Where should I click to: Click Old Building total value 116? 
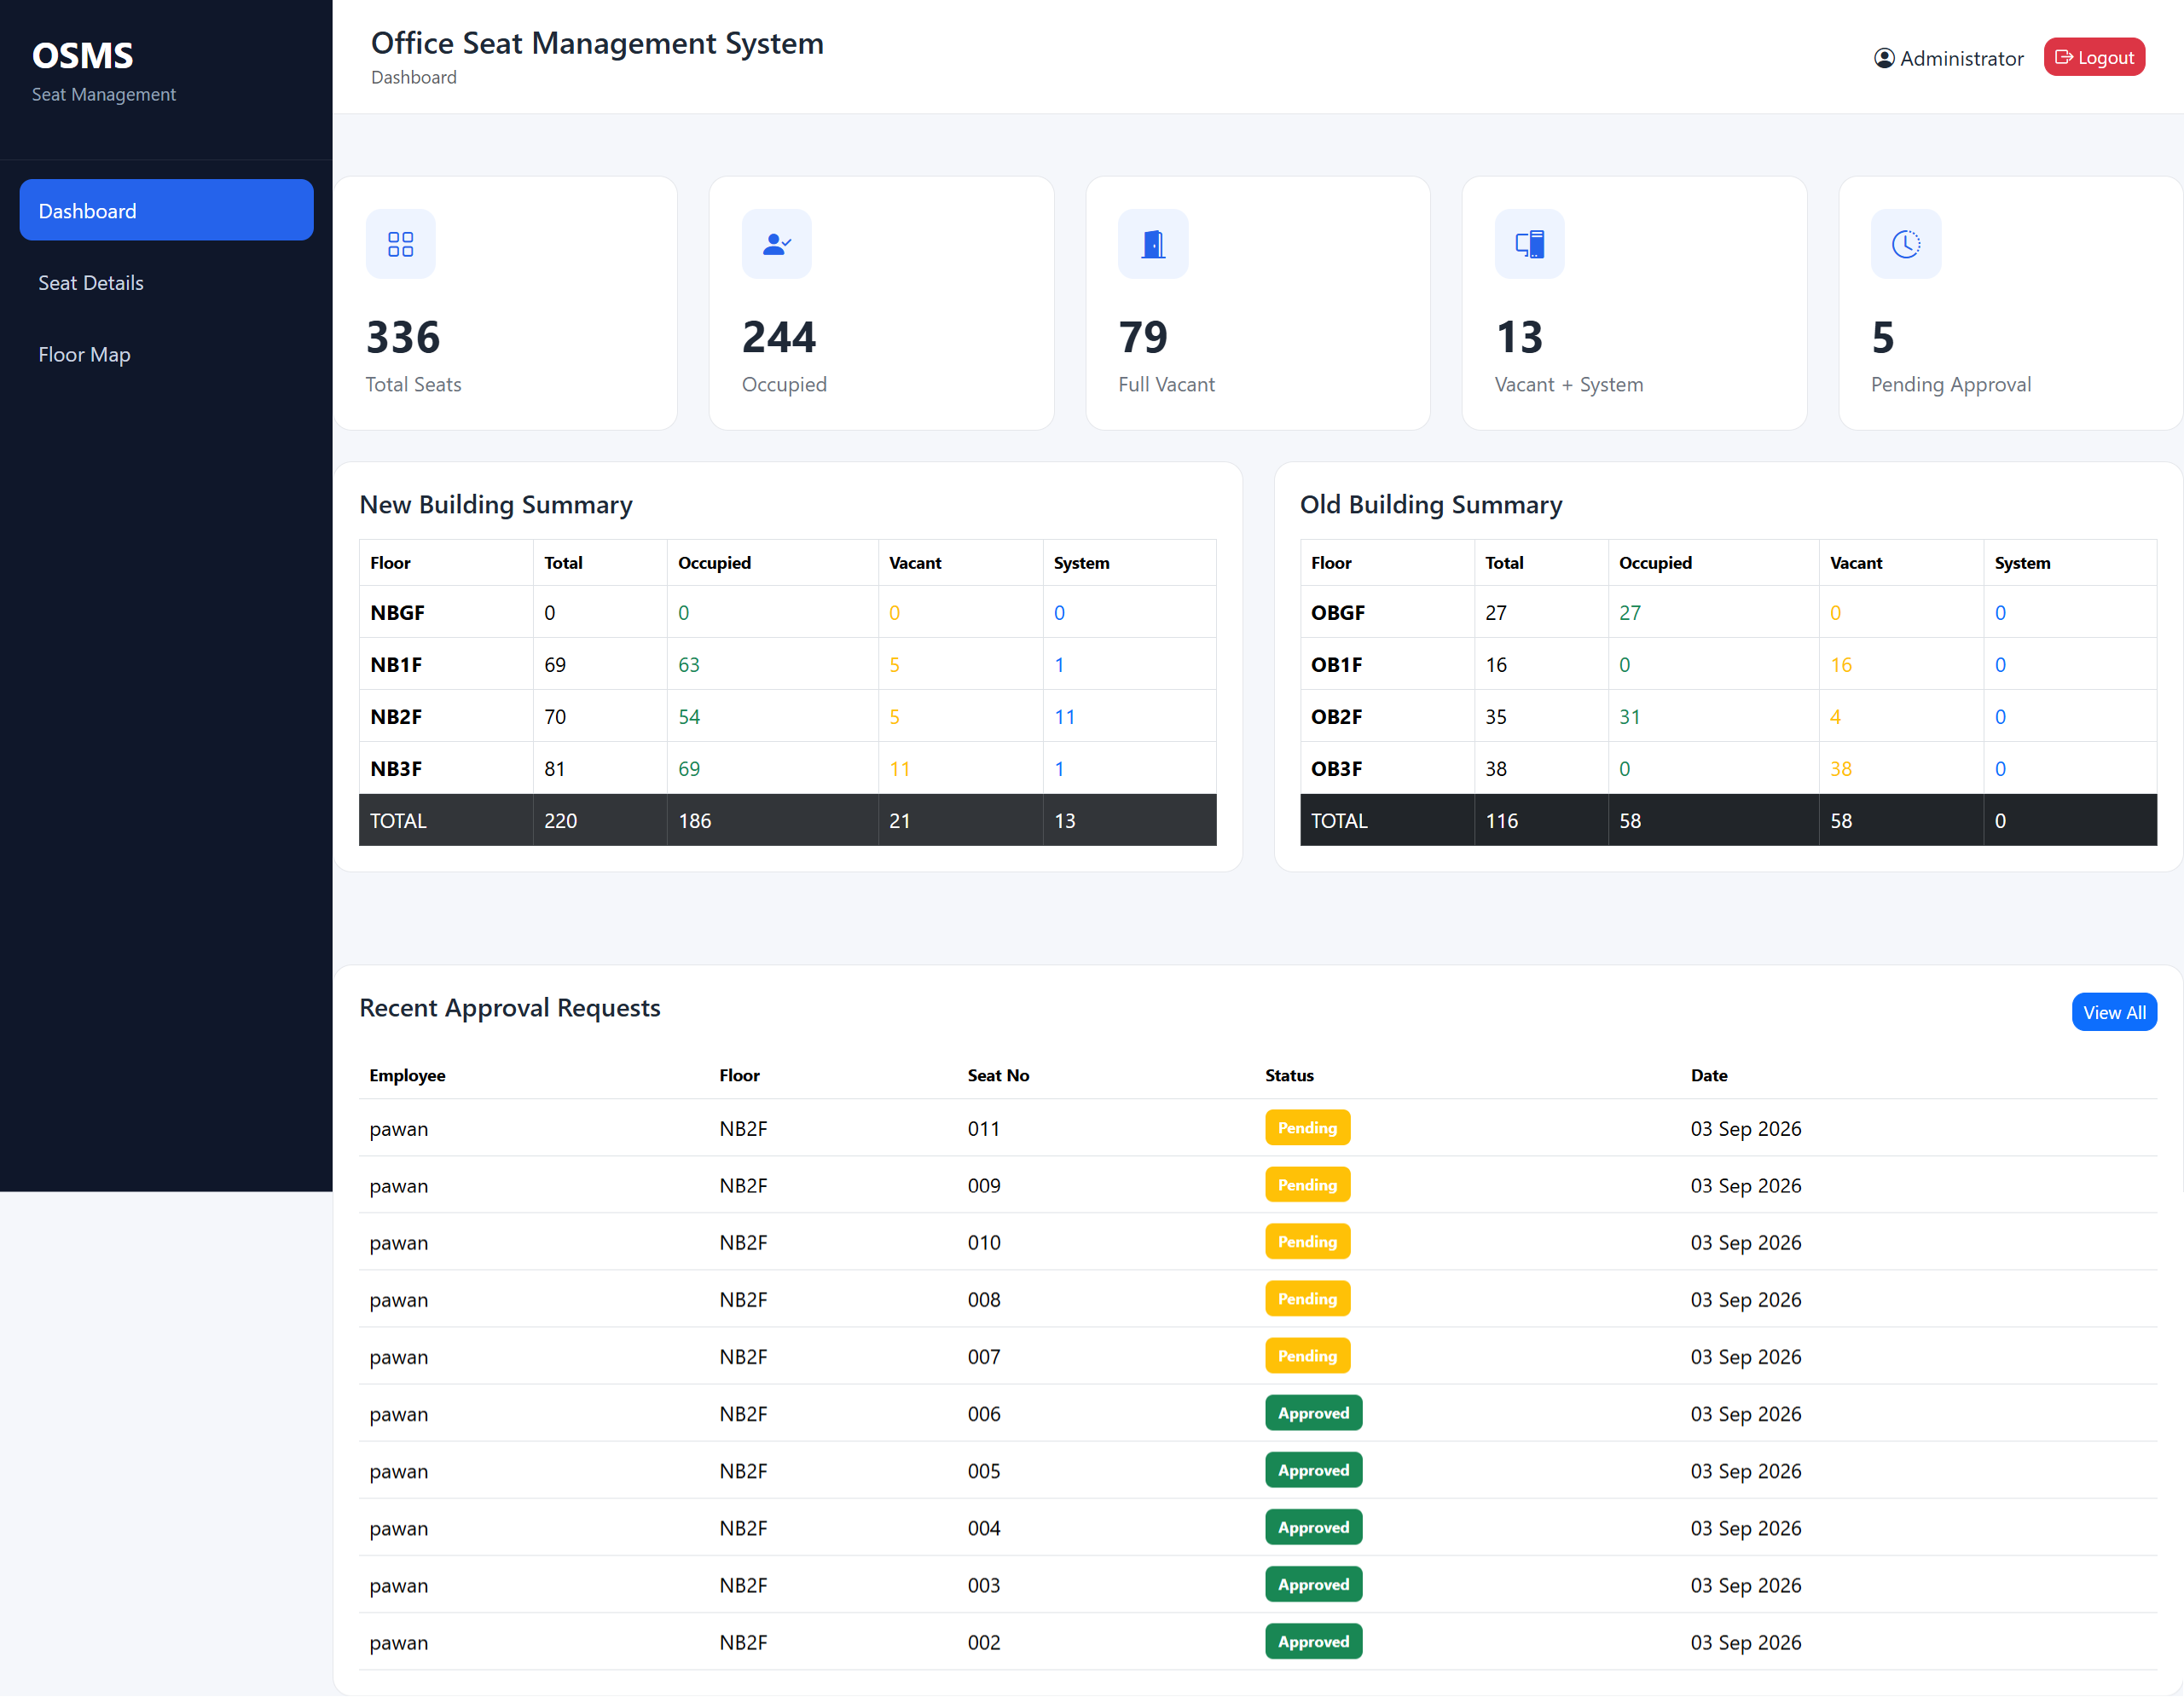[x=1501, y=821]
